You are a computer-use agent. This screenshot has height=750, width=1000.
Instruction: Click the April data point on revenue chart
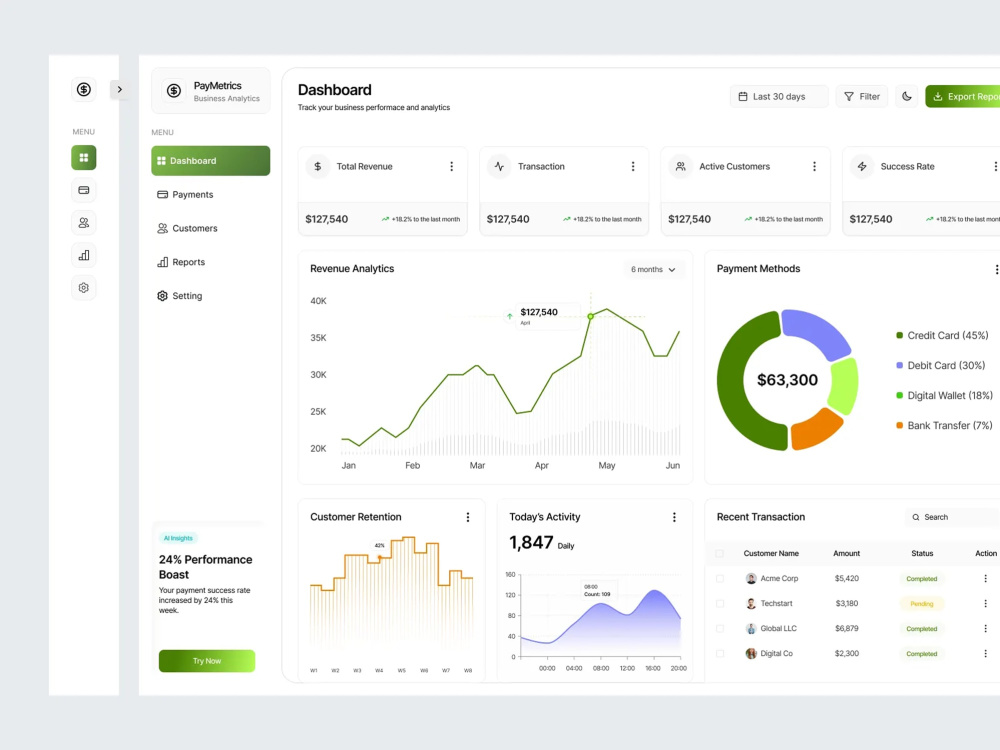click(x=591, y=316)
